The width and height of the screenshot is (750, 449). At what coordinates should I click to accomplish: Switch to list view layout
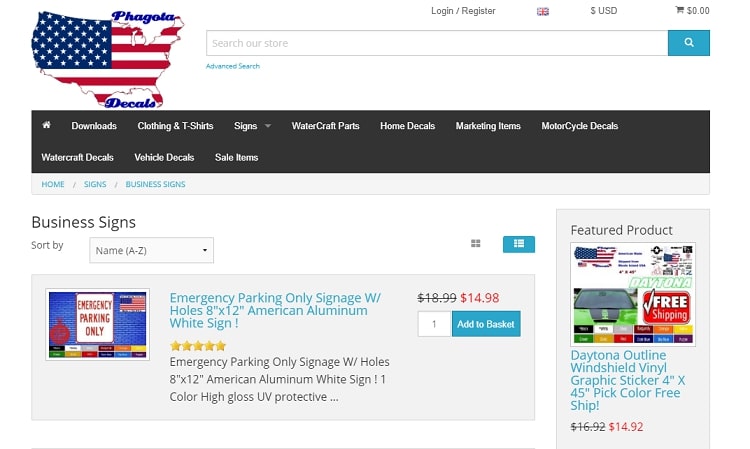tap(518, 244)
